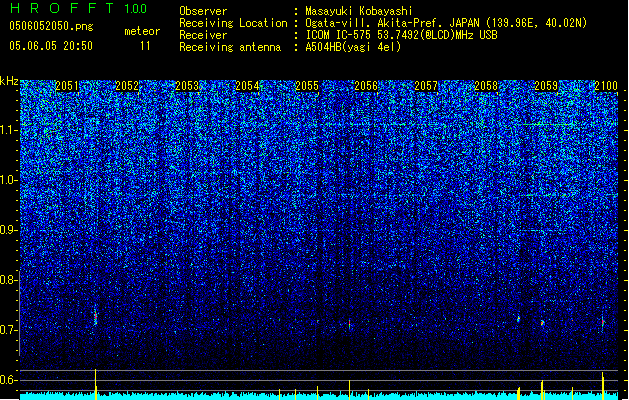Click the 0.6 kHz axis tick label
This screenshot has width=629, height=400.
tap(9, 380)
